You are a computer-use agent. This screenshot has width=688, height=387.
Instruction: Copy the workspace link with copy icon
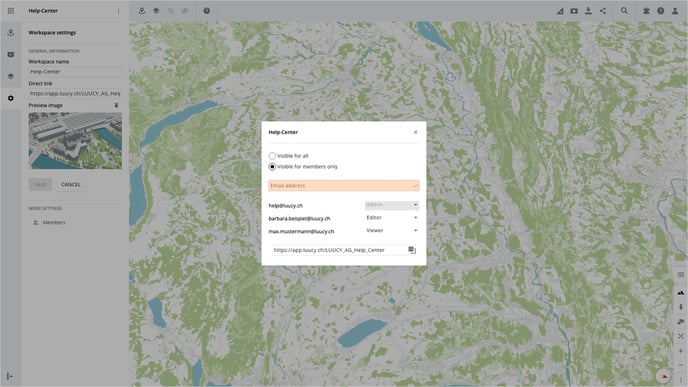tap(412, 250)
